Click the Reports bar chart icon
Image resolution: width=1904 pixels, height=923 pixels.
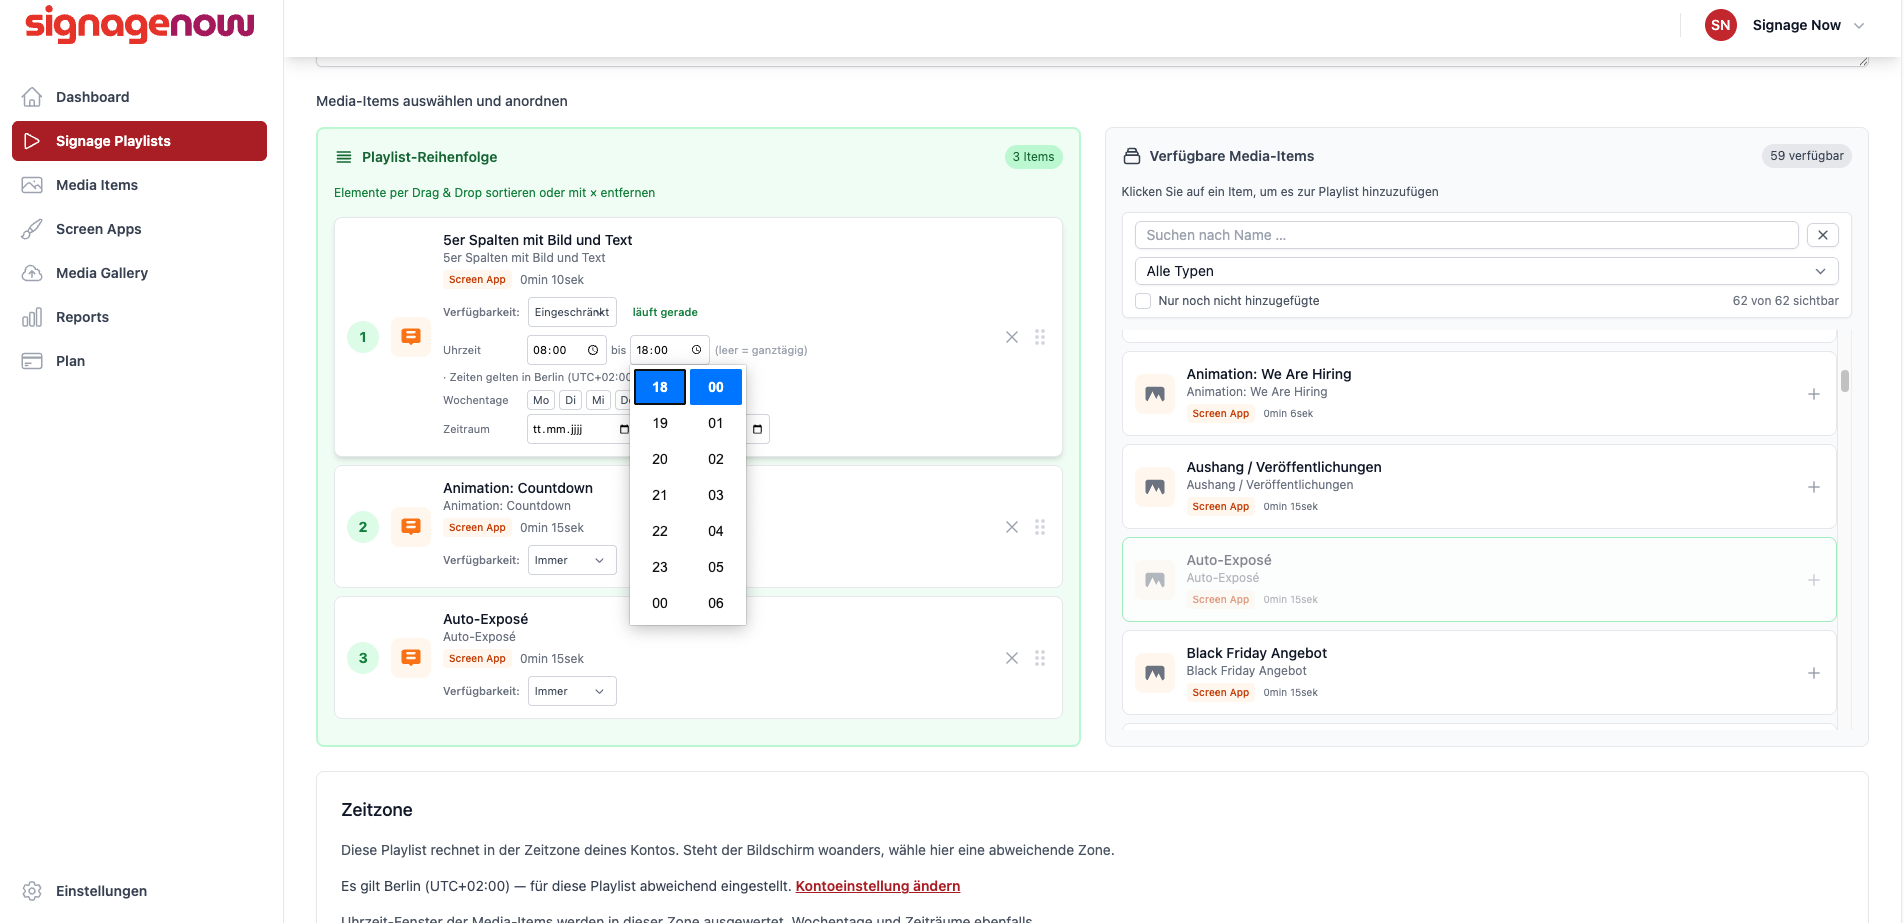click(x=32, y=317)
